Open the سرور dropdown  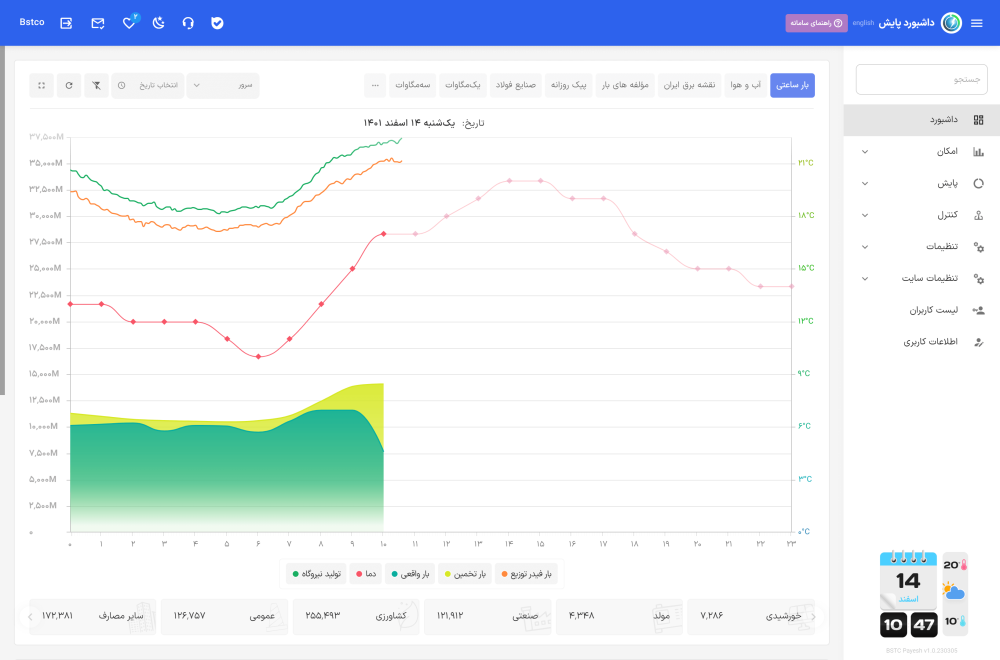[x=223, y=85]
